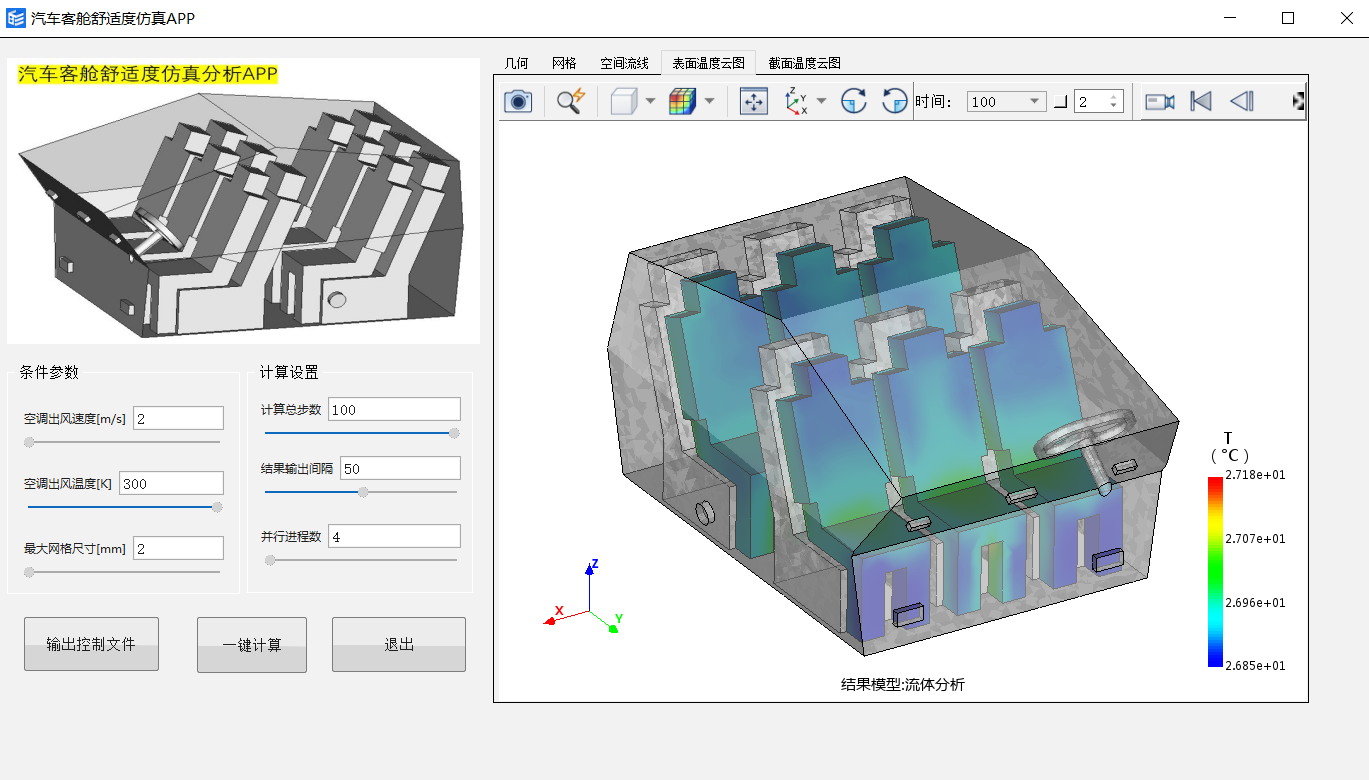Click the camera snapshot icon in toolbar
This screenshot has height=780, width=1369.
(x=518, y=101)
